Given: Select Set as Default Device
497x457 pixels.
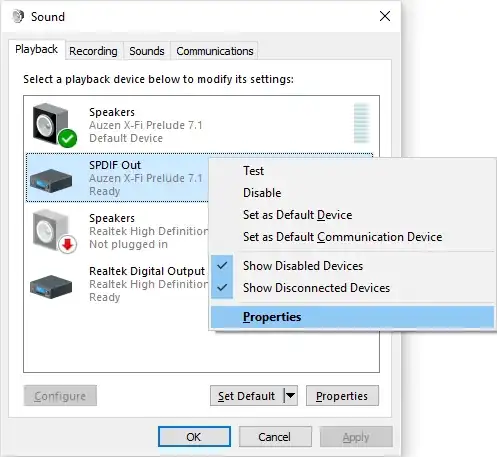Looking at the screenshot, I should tap(353, 215).
